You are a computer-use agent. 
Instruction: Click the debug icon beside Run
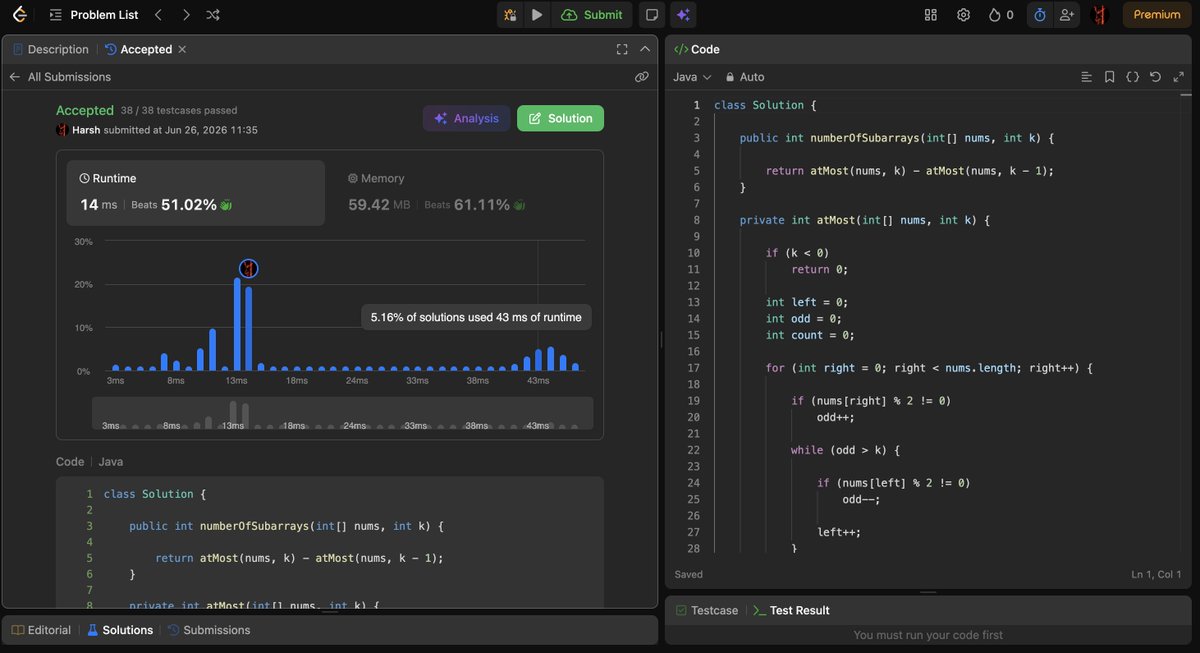click(510, 15)
